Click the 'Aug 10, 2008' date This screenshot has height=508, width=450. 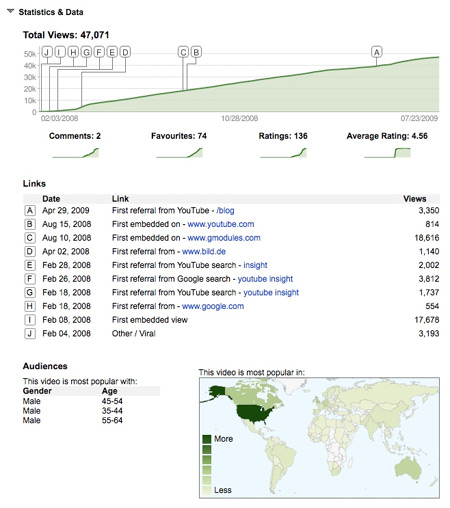(x=67, y=238)
